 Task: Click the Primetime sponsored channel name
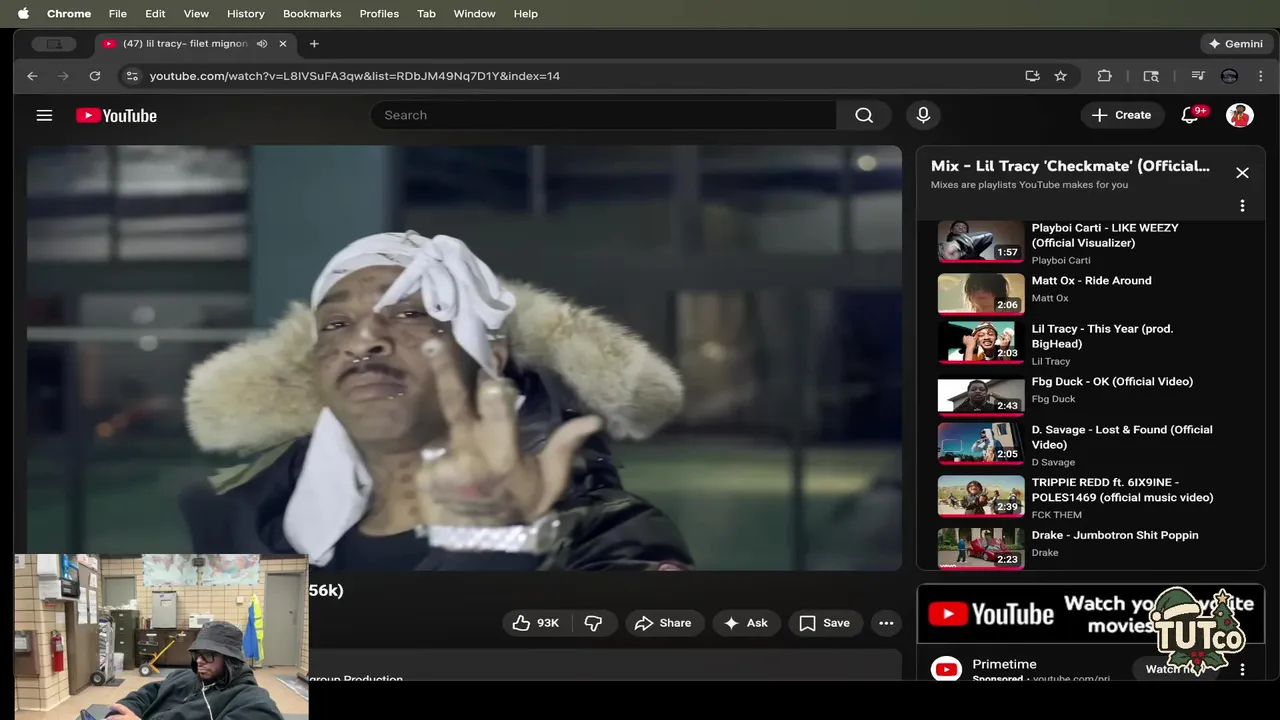pos(1004,664)
